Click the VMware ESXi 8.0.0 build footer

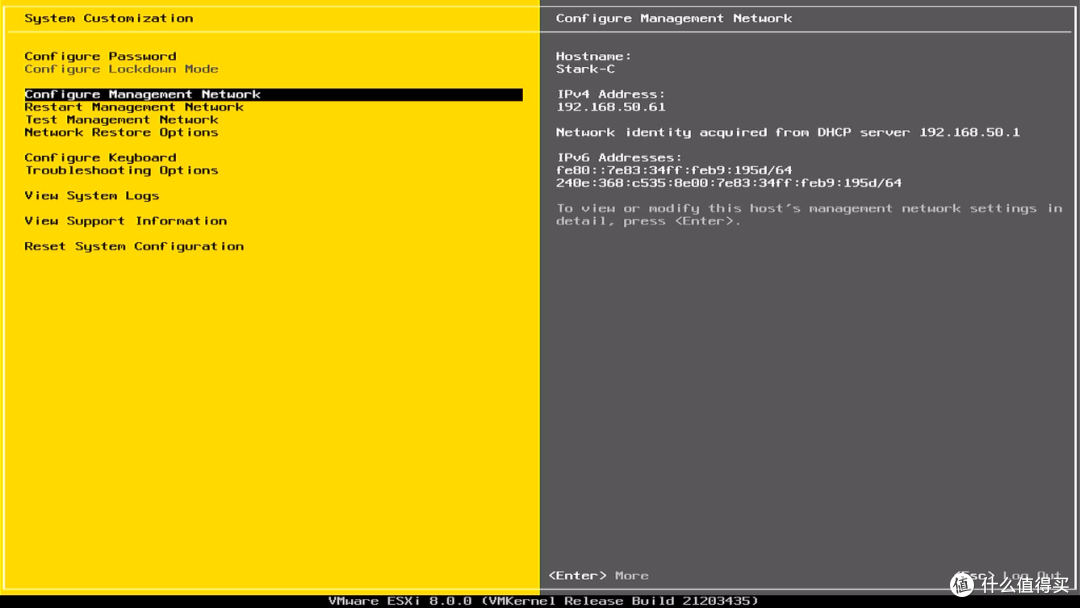543,601
